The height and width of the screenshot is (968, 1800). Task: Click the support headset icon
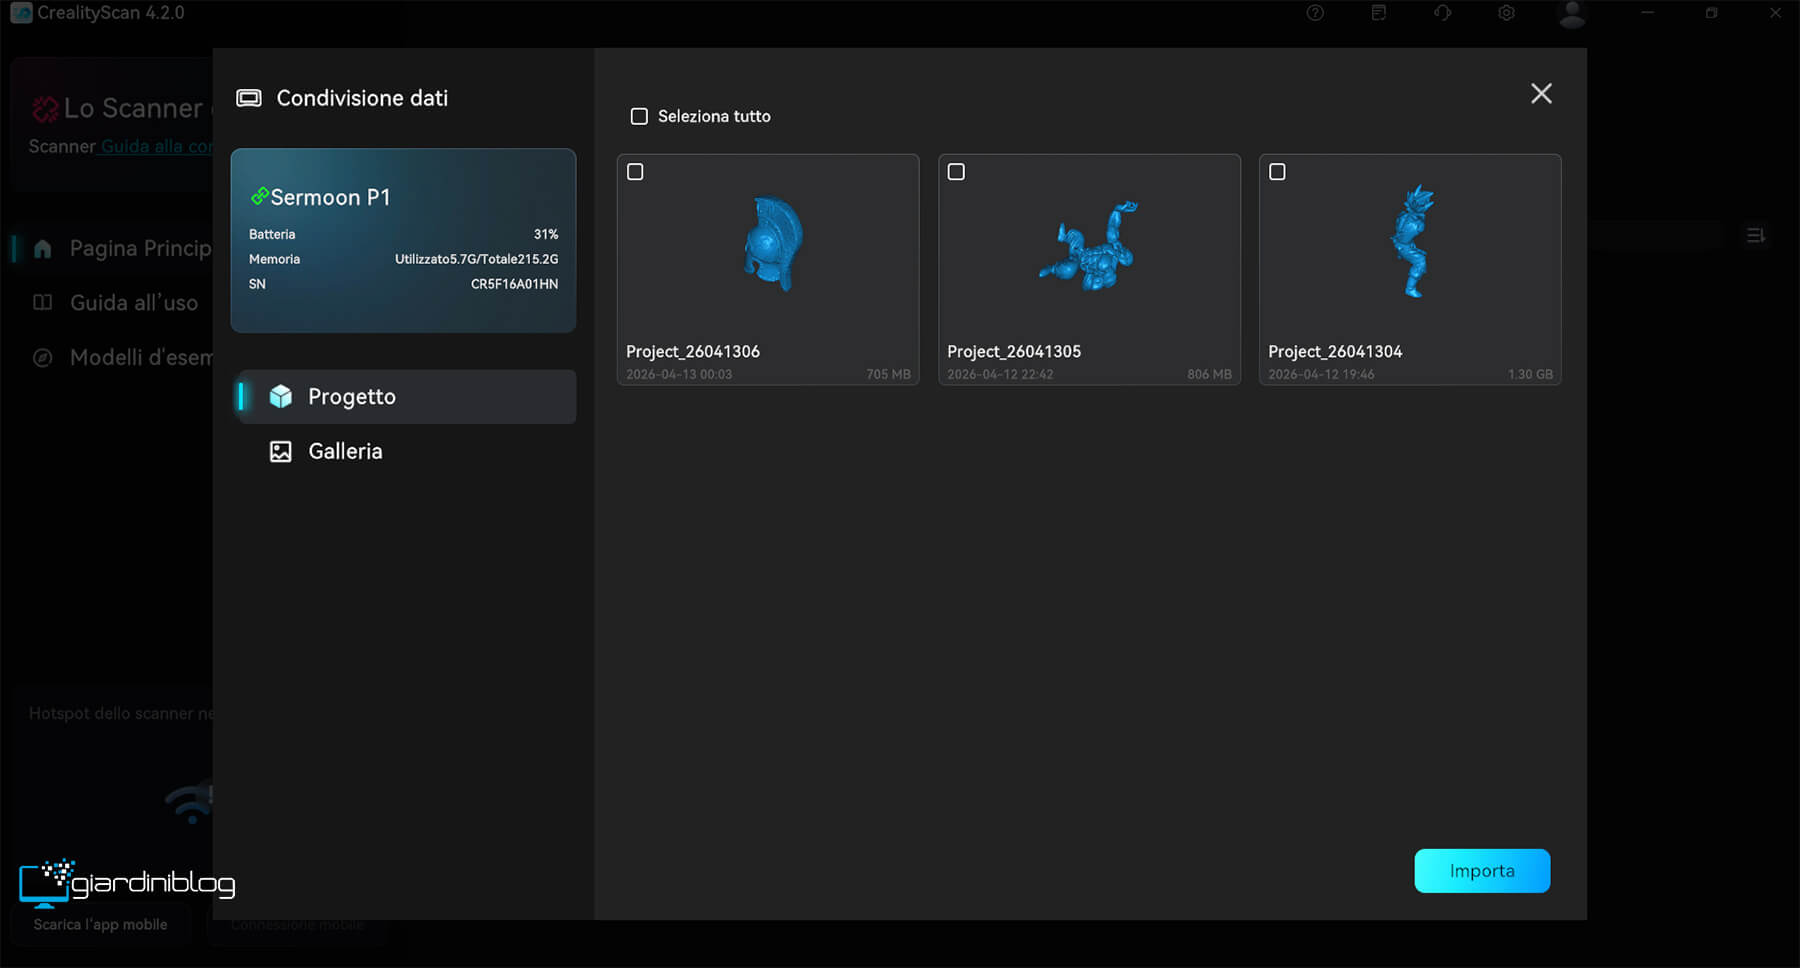(x=1442, y=13)
